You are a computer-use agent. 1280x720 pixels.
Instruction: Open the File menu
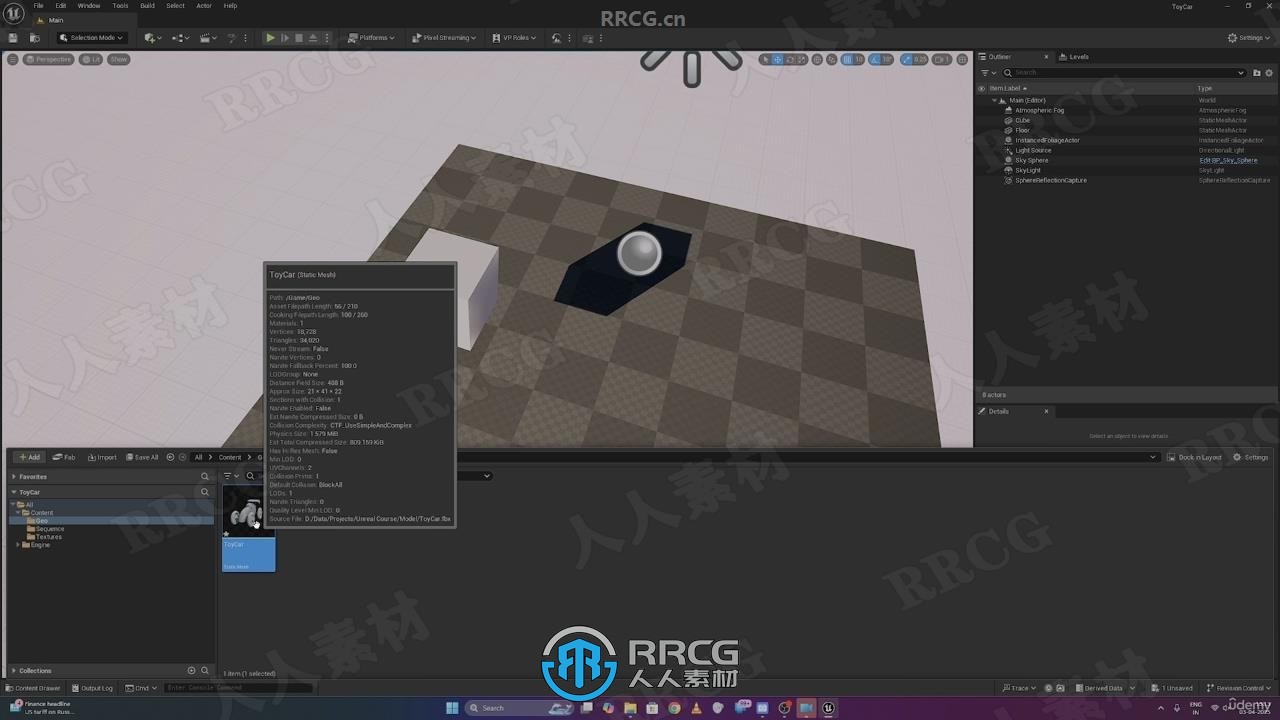pyautogui.click(x=38, y=6)
